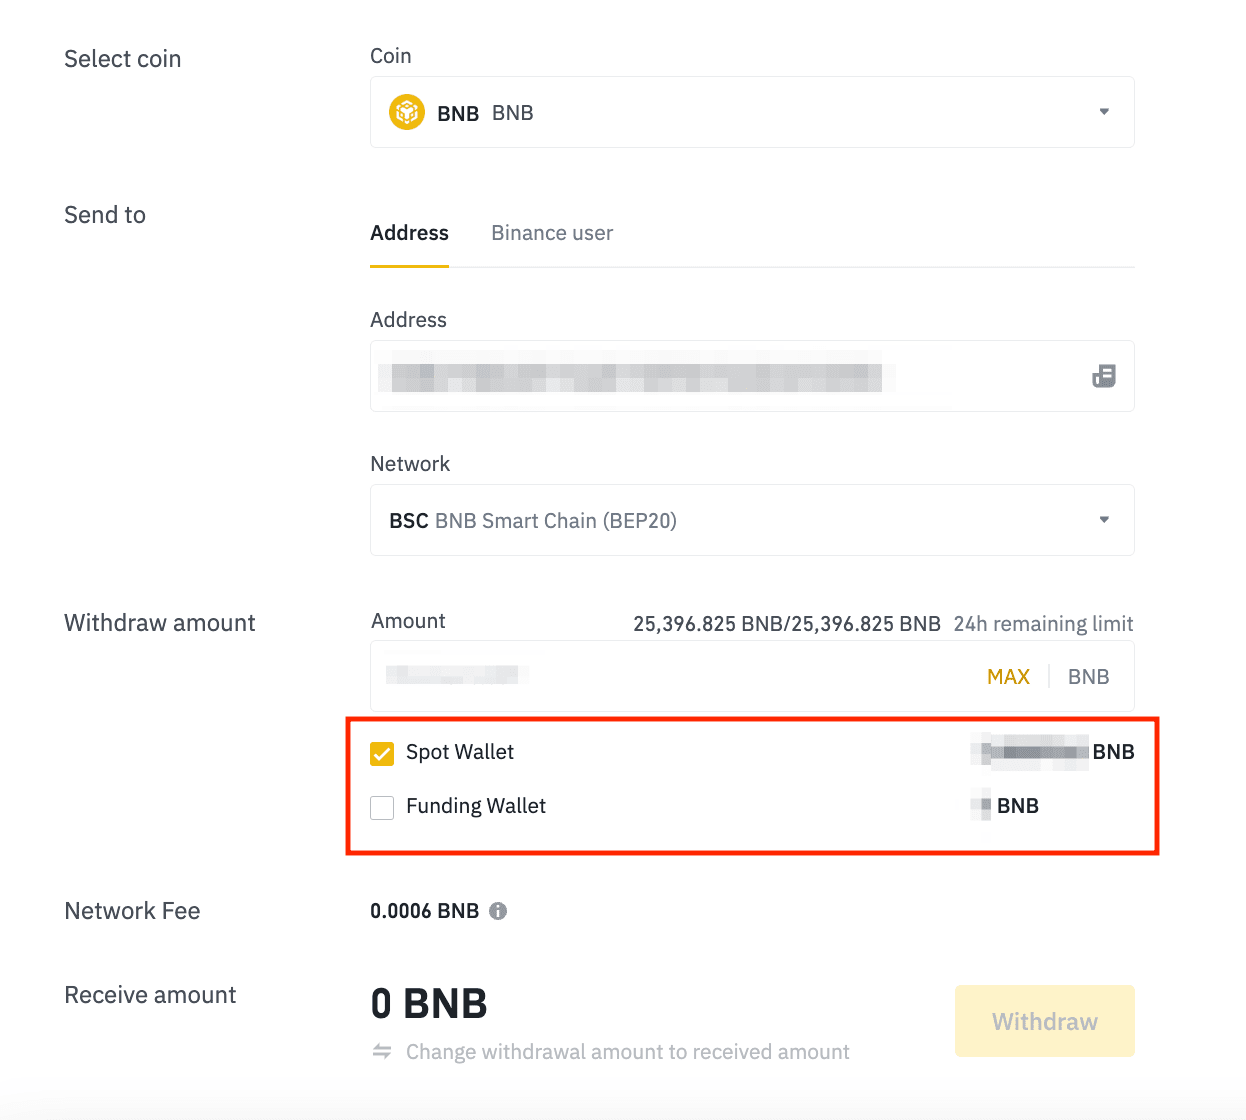Click the 24h remaining limit text

click(x=1043, y=624)
